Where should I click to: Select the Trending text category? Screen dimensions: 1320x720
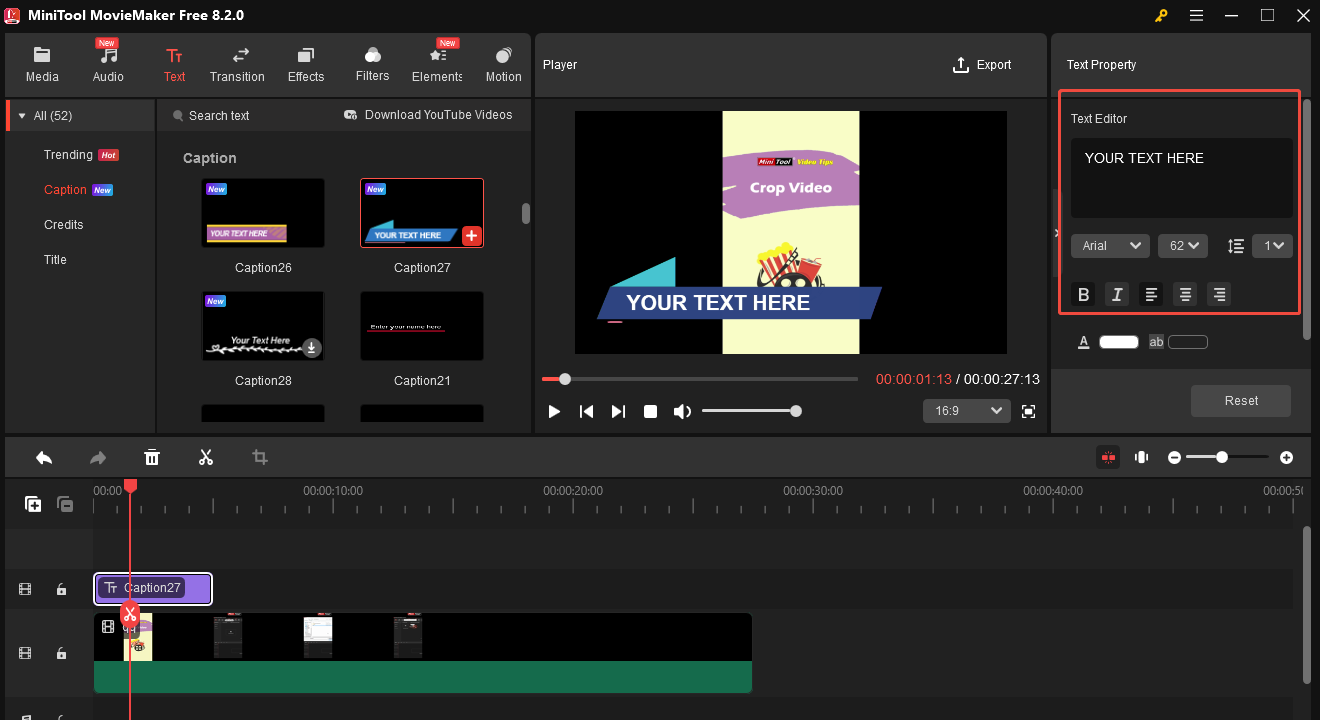coord(68,155)
